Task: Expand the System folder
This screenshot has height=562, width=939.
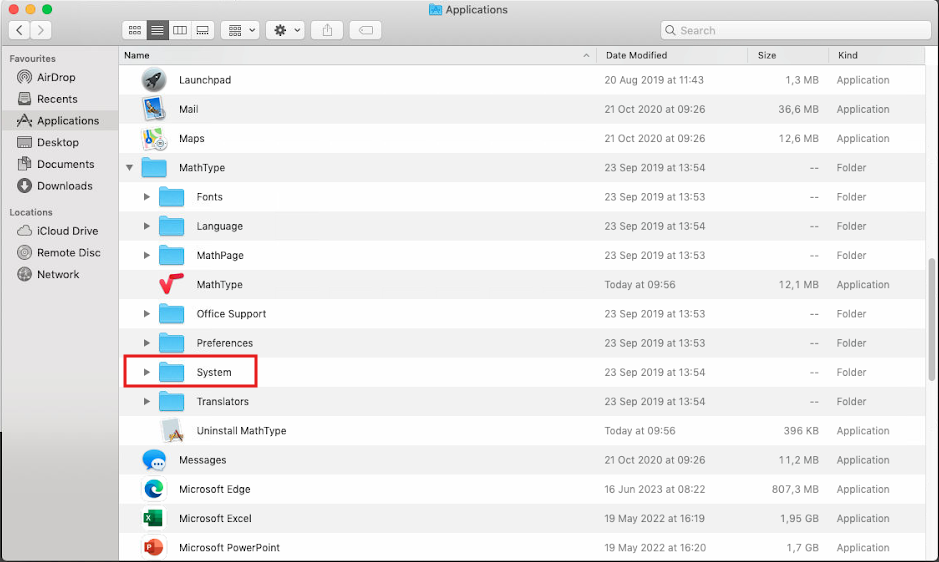Action: [146, 372]
